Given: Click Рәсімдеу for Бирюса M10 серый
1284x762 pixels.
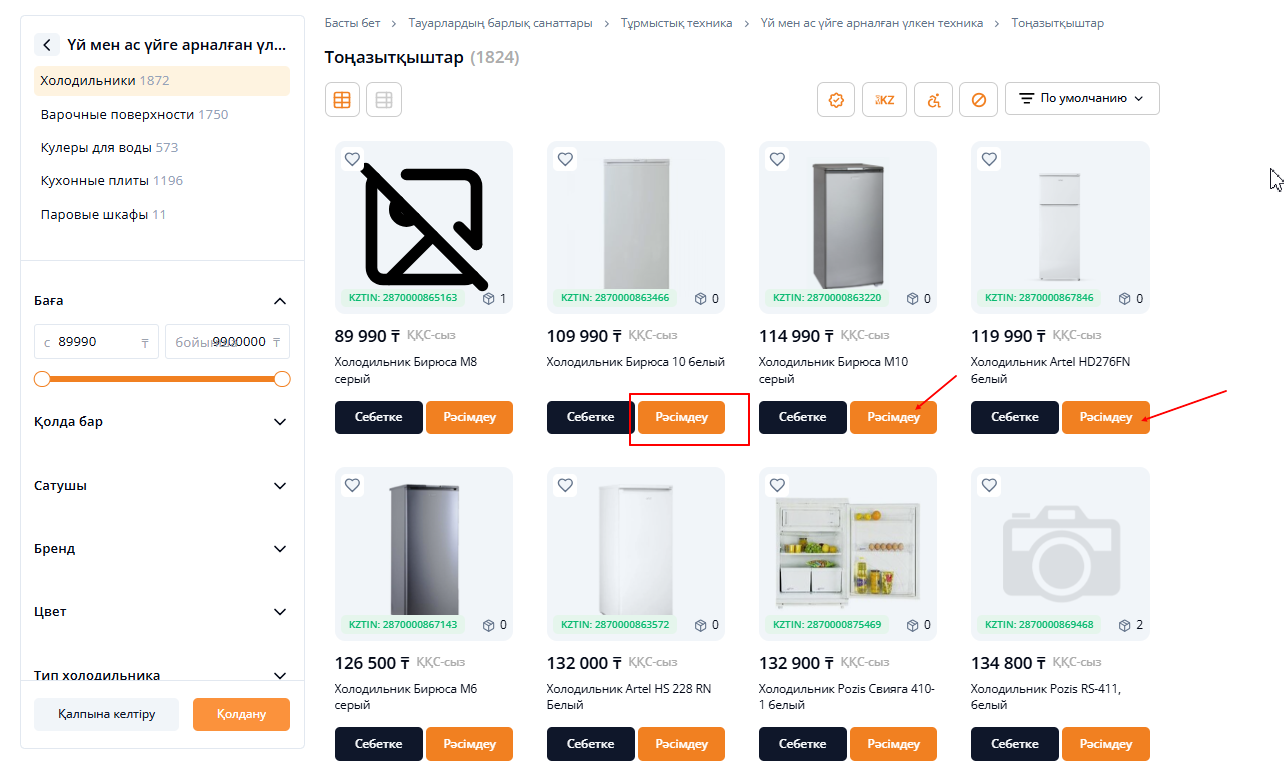Looking at the screenshot, I should pos(893,417).
